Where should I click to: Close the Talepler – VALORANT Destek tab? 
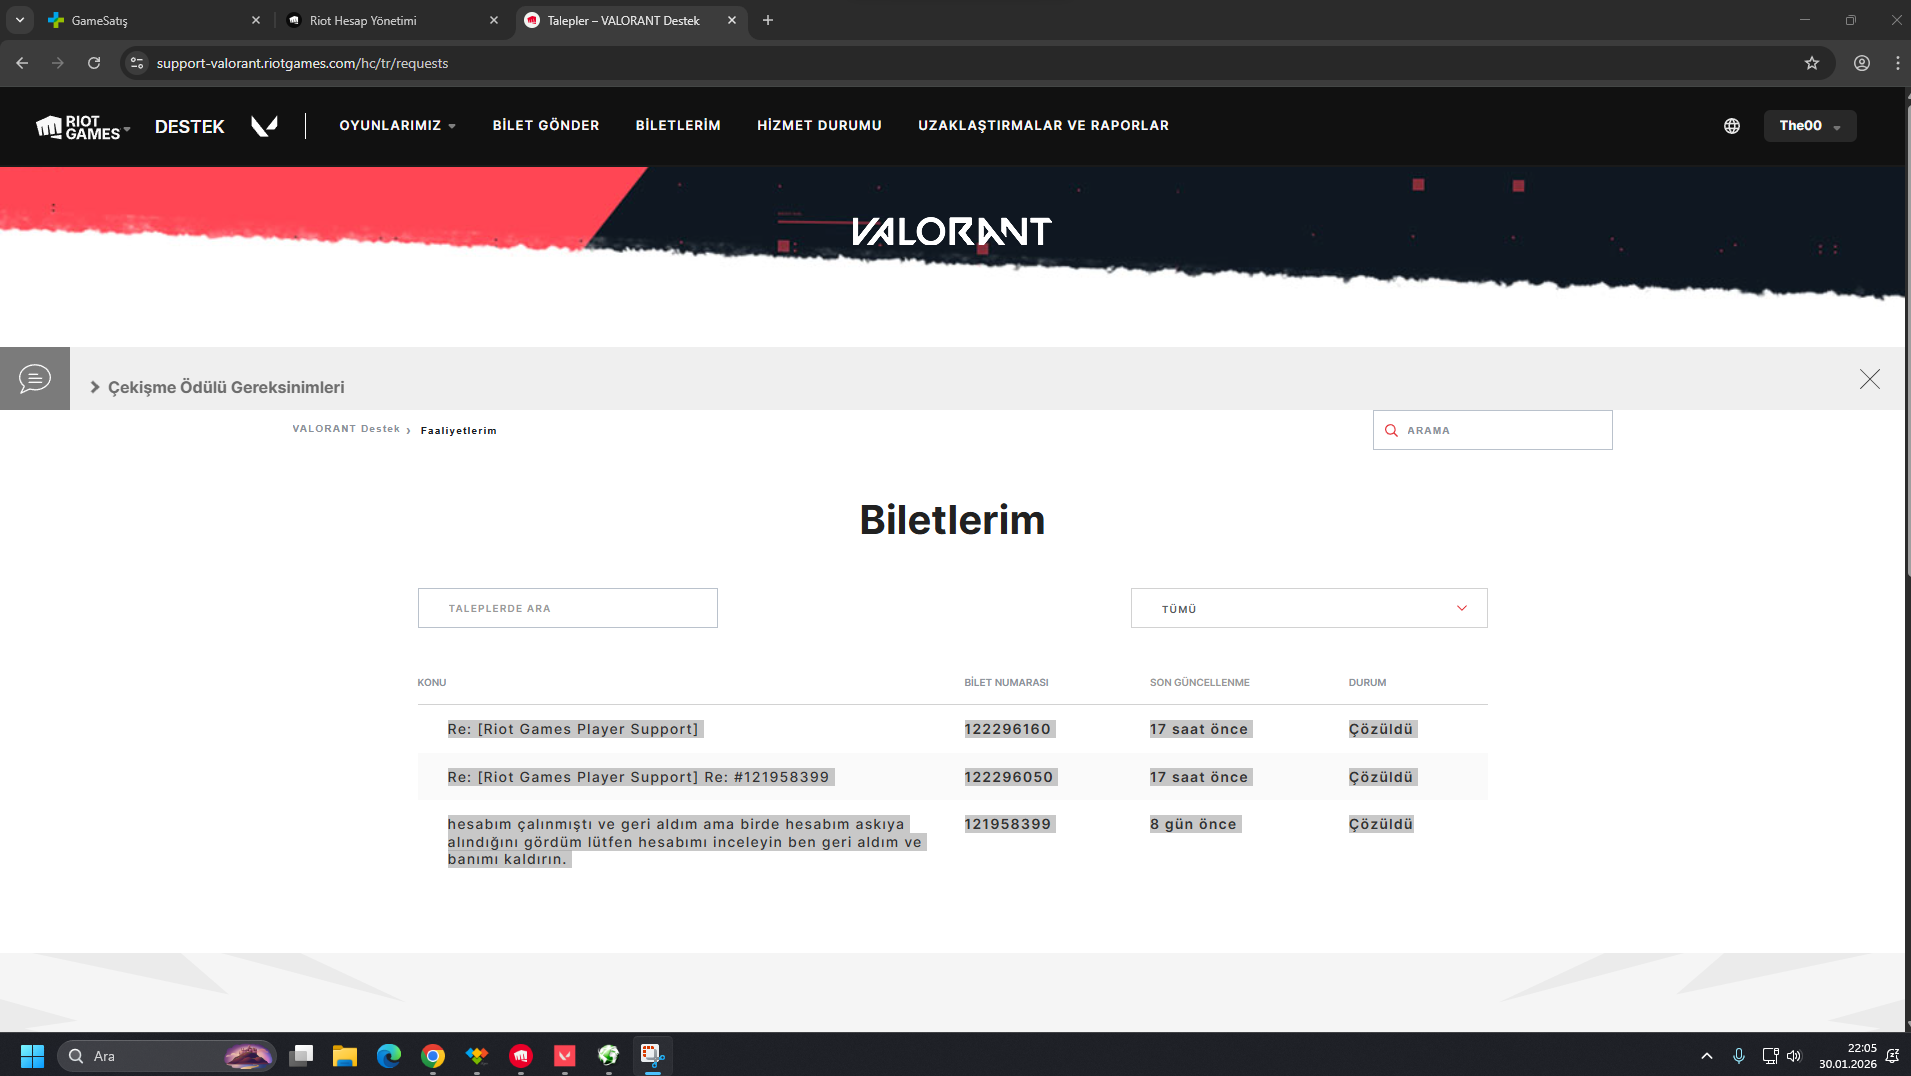732,20
